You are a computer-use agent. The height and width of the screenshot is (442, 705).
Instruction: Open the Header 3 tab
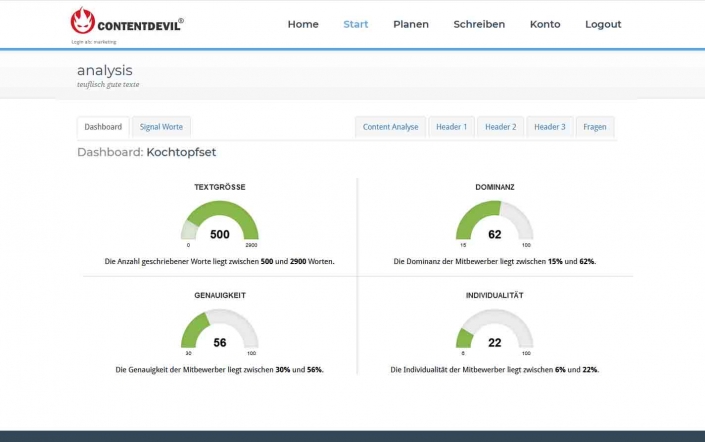(549, 127)
